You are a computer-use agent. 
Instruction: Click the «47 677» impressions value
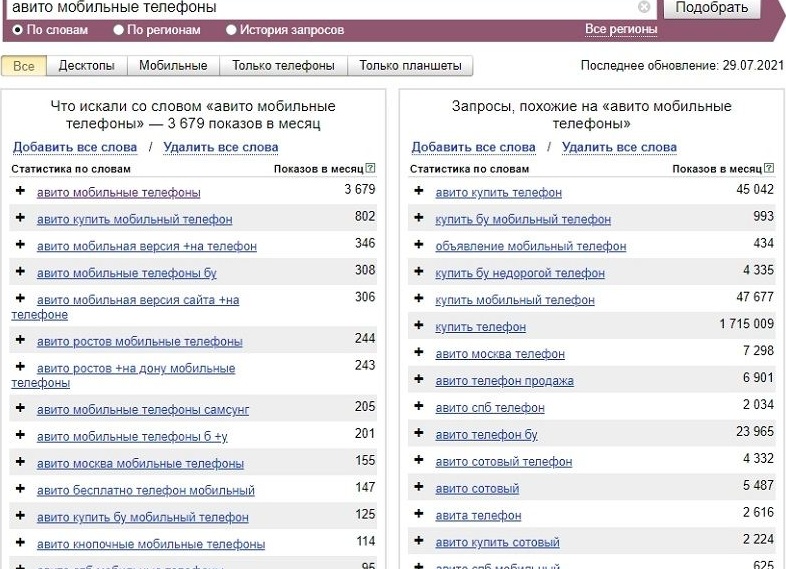[x=755, y=297]
